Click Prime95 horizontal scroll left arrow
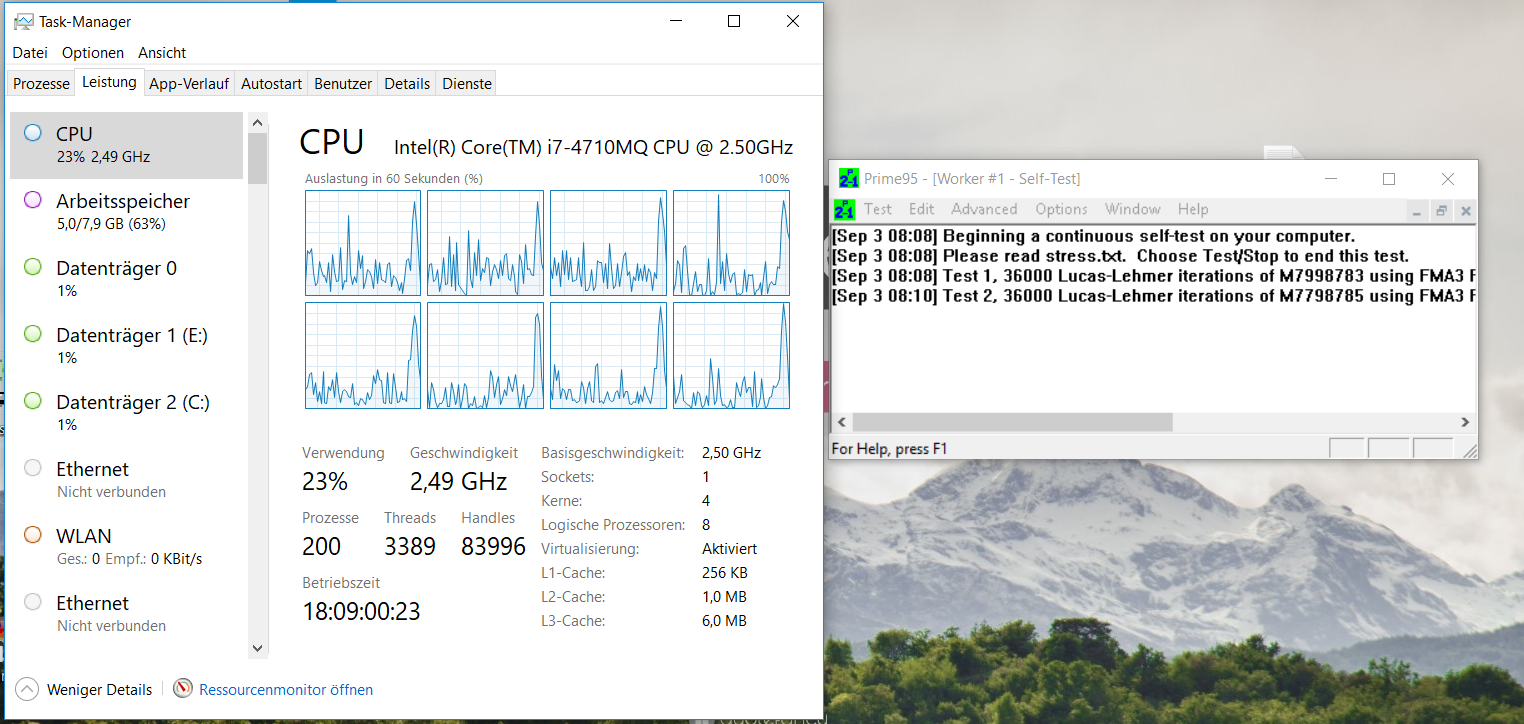This screenshot has width=1524, height=724. [x=842, y=423]
